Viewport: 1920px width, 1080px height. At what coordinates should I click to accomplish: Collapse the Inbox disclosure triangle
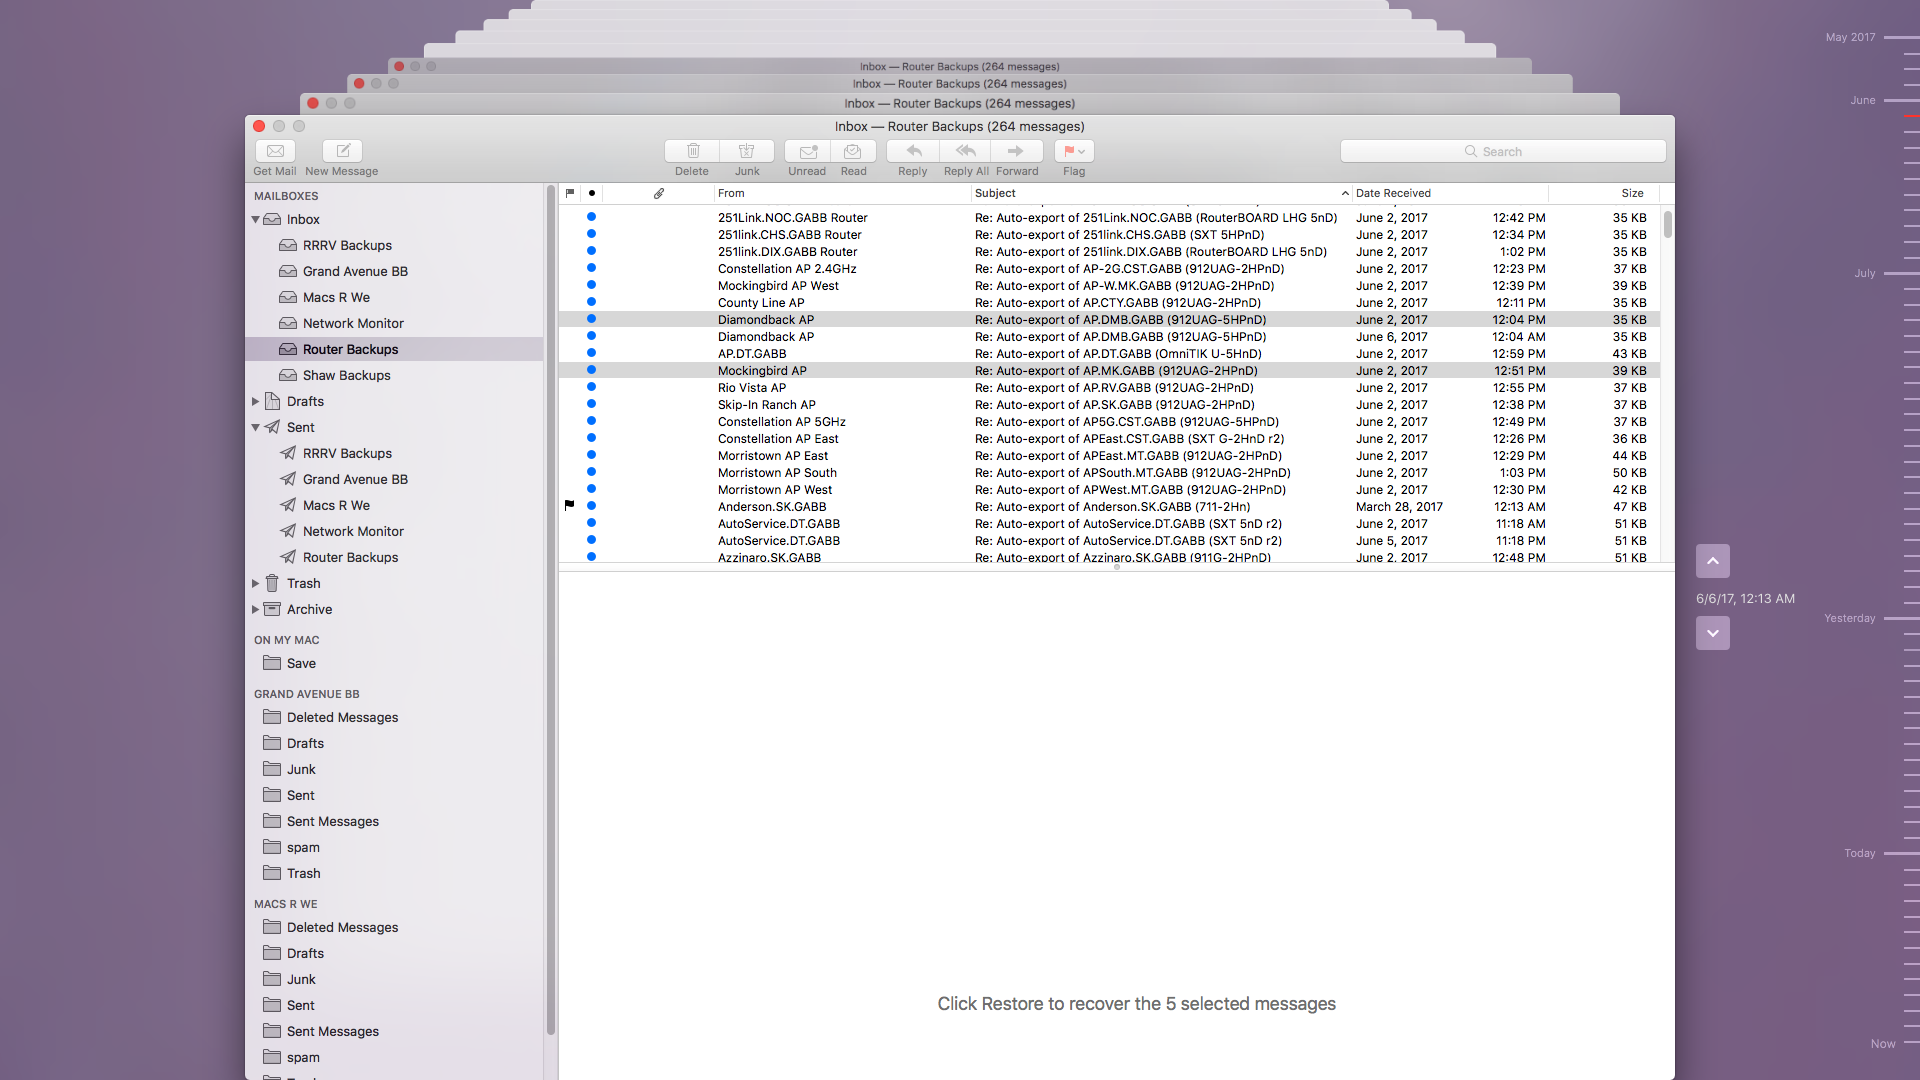(x=255, y=219)
